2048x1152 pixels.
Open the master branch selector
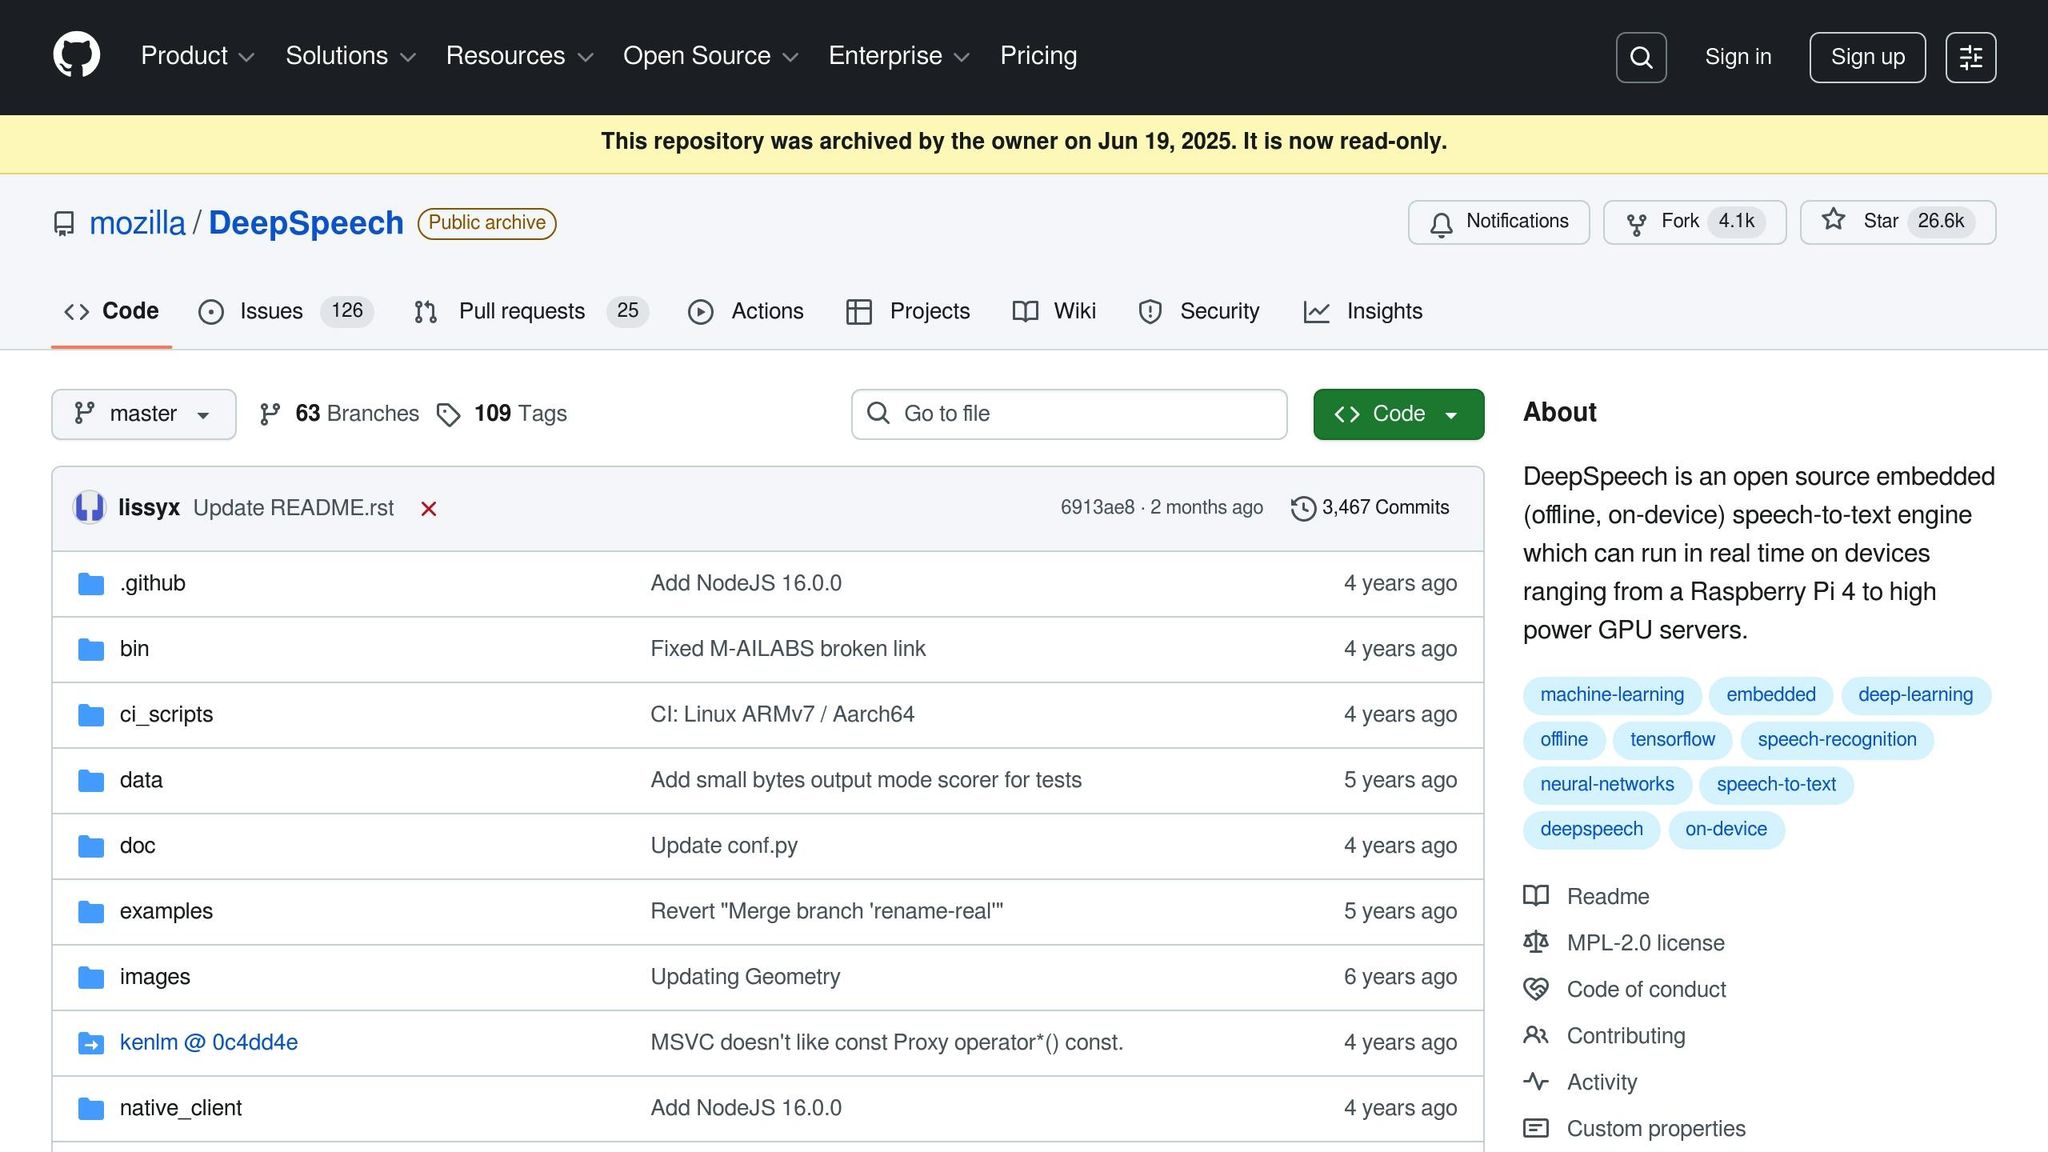click(144, 414)
